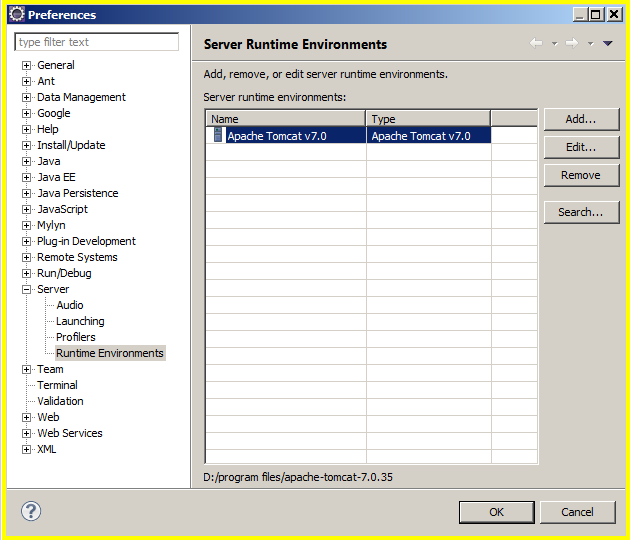Expand the Remote Systems node

click(26, 257)
